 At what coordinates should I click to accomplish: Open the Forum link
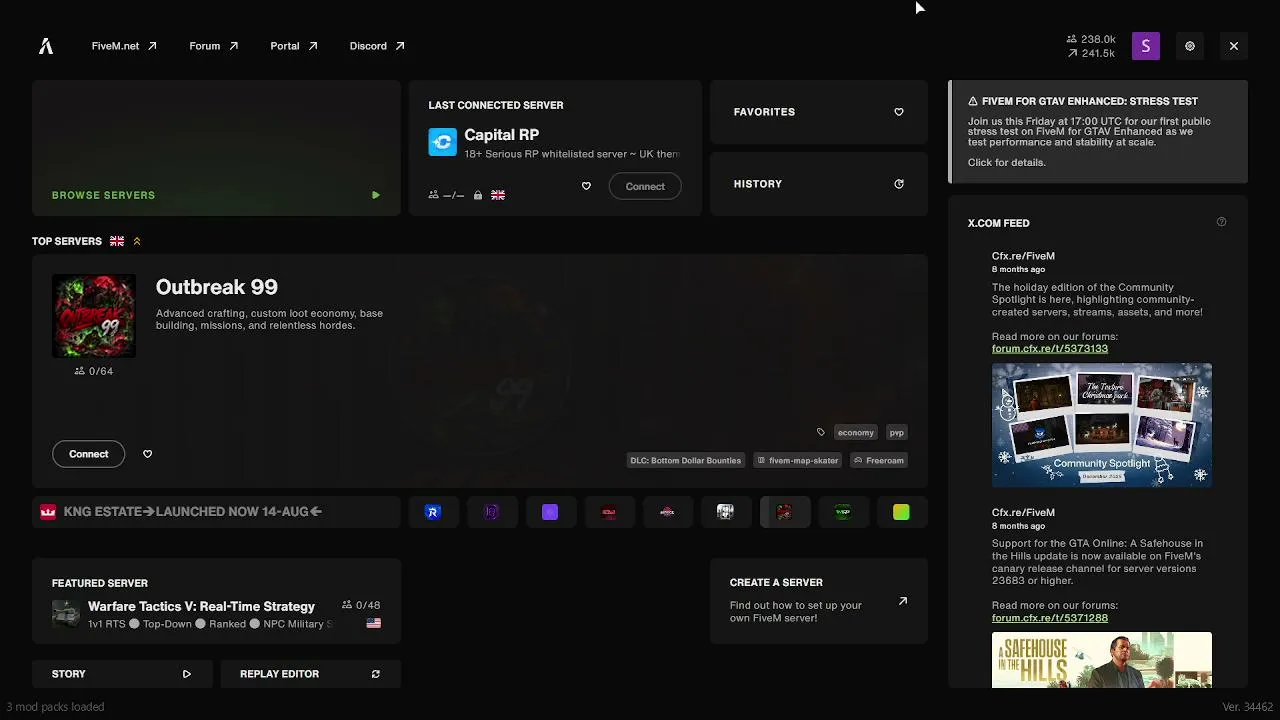pyautogui.click(x=213, y=46)
